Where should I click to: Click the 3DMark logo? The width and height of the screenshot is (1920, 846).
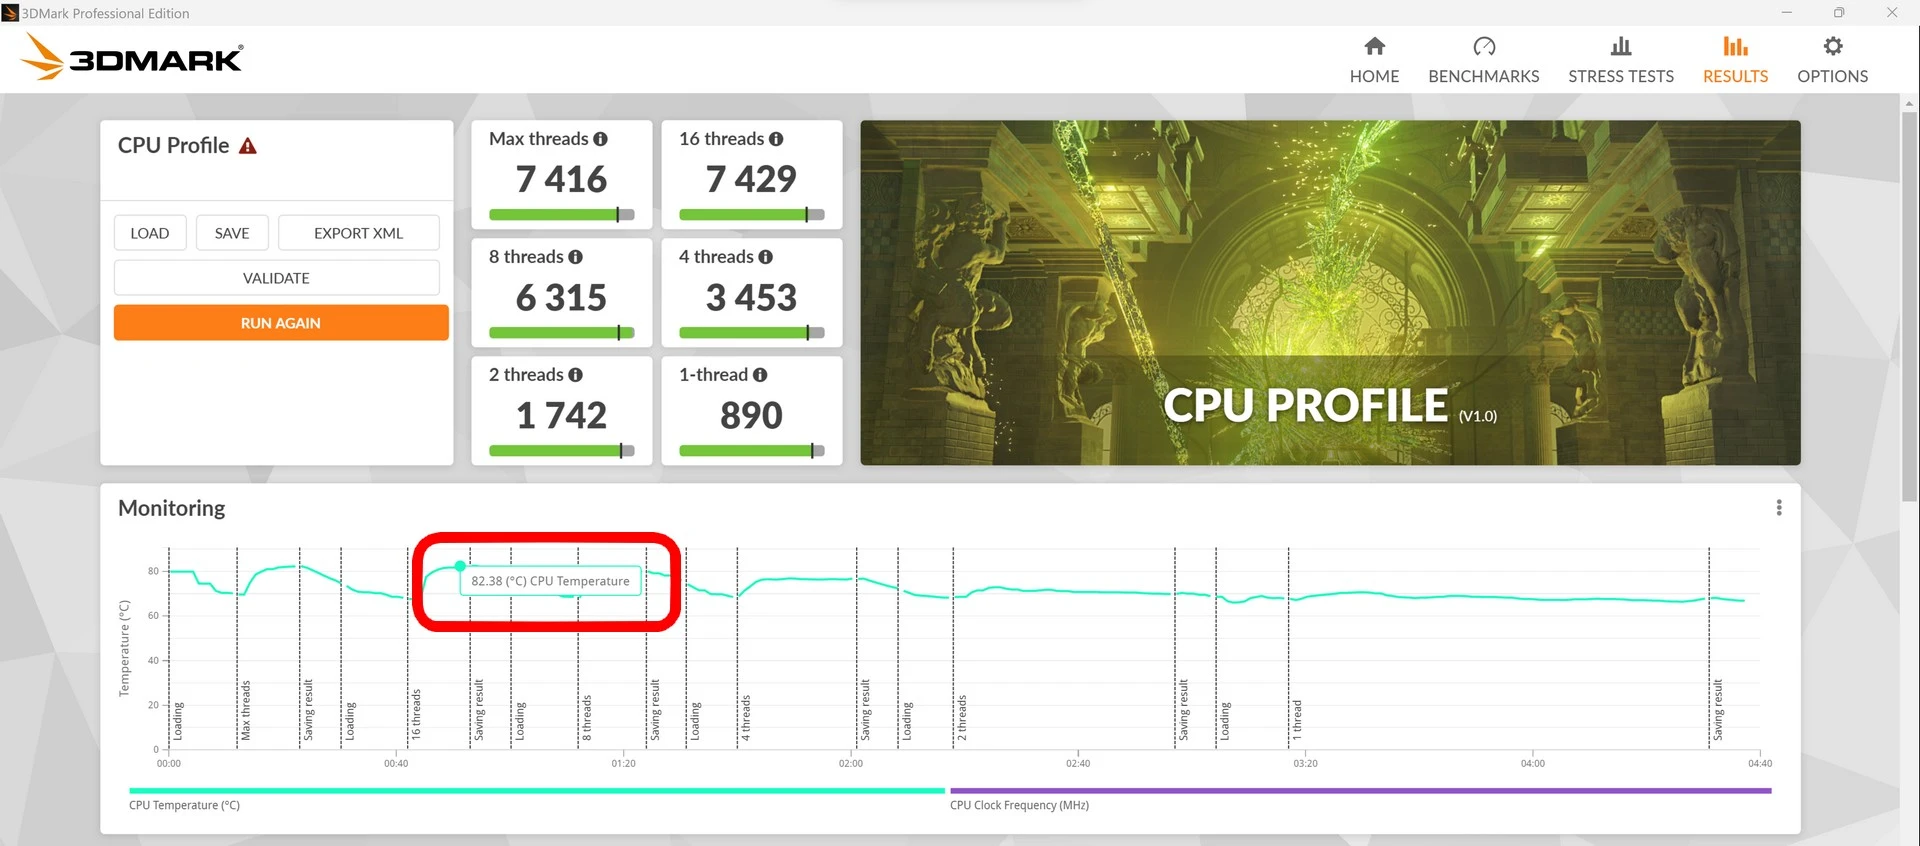pyautogui.click(x=131, y=57)
